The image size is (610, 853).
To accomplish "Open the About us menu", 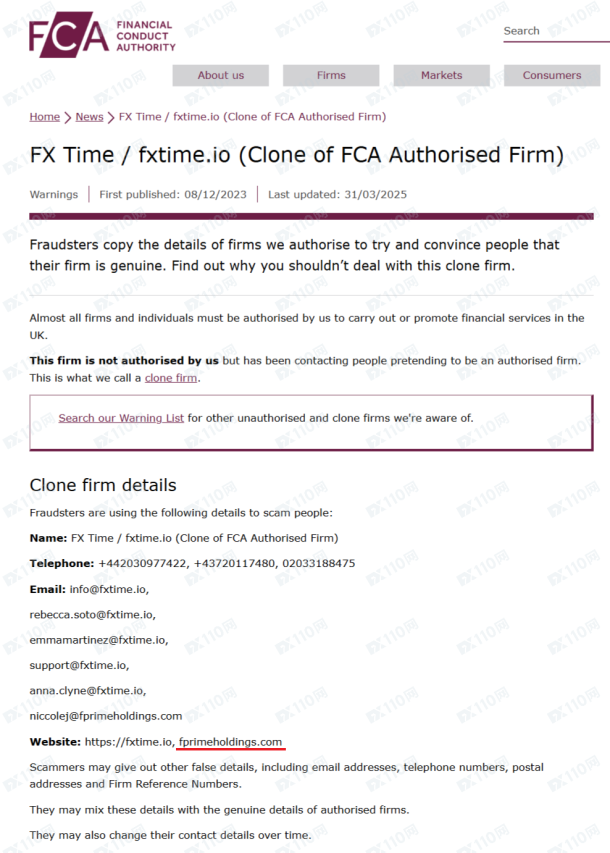I will click(220, 75).
